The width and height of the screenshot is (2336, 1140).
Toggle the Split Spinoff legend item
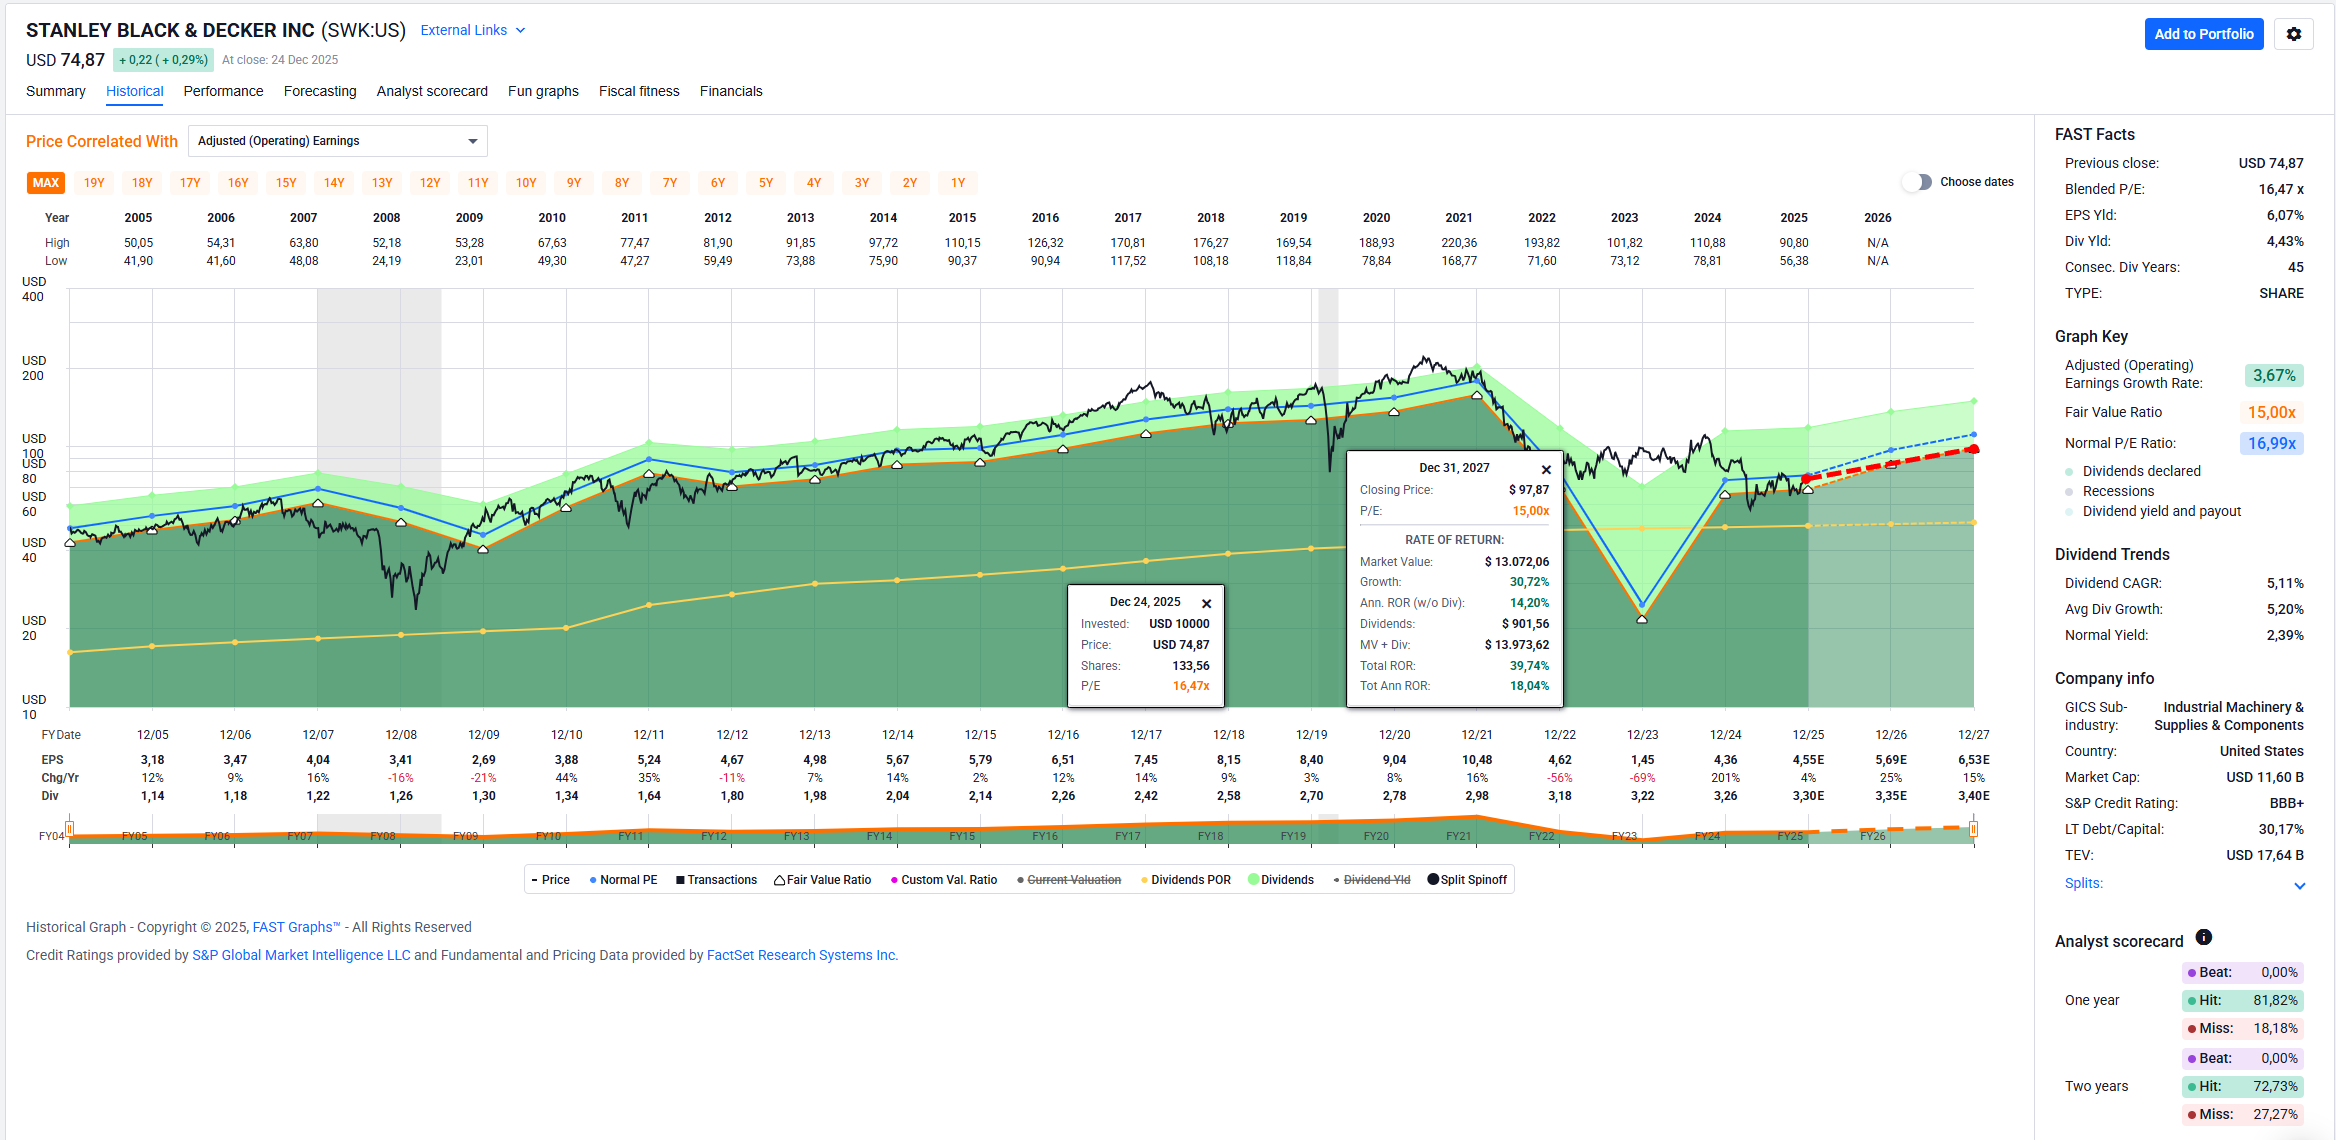1466,880
